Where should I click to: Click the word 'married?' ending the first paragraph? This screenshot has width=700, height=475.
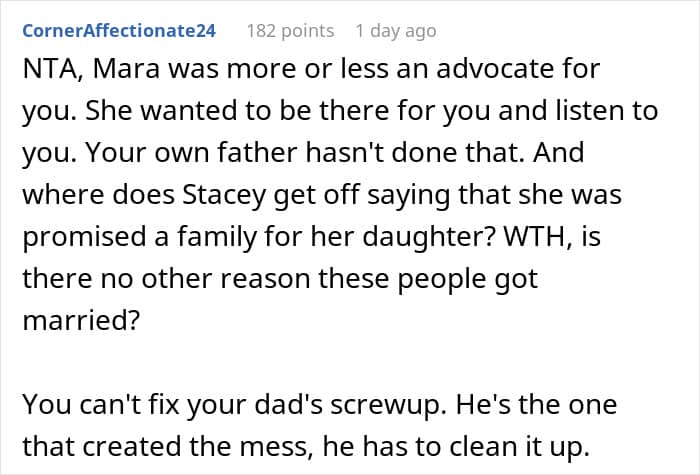81,320
